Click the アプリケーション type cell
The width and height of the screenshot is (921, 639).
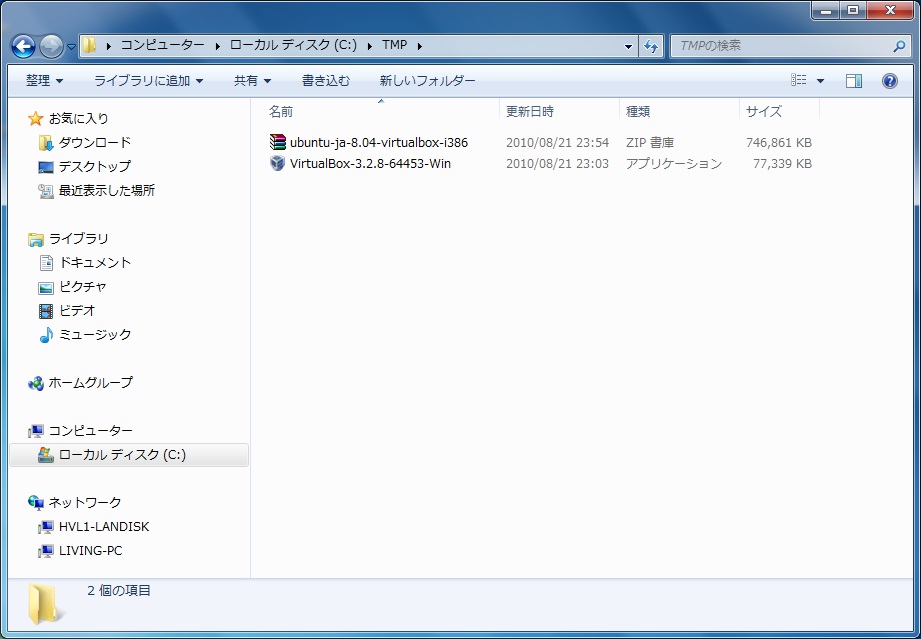(x=674, y=164)
